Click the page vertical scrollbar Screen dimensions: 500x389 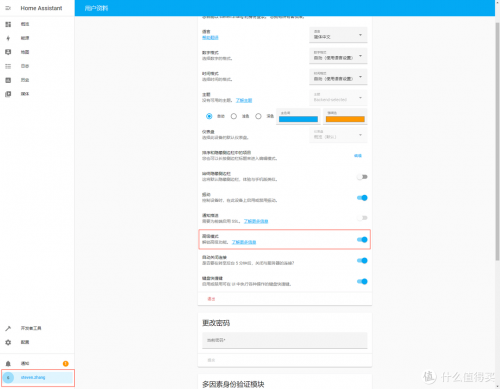497,142
